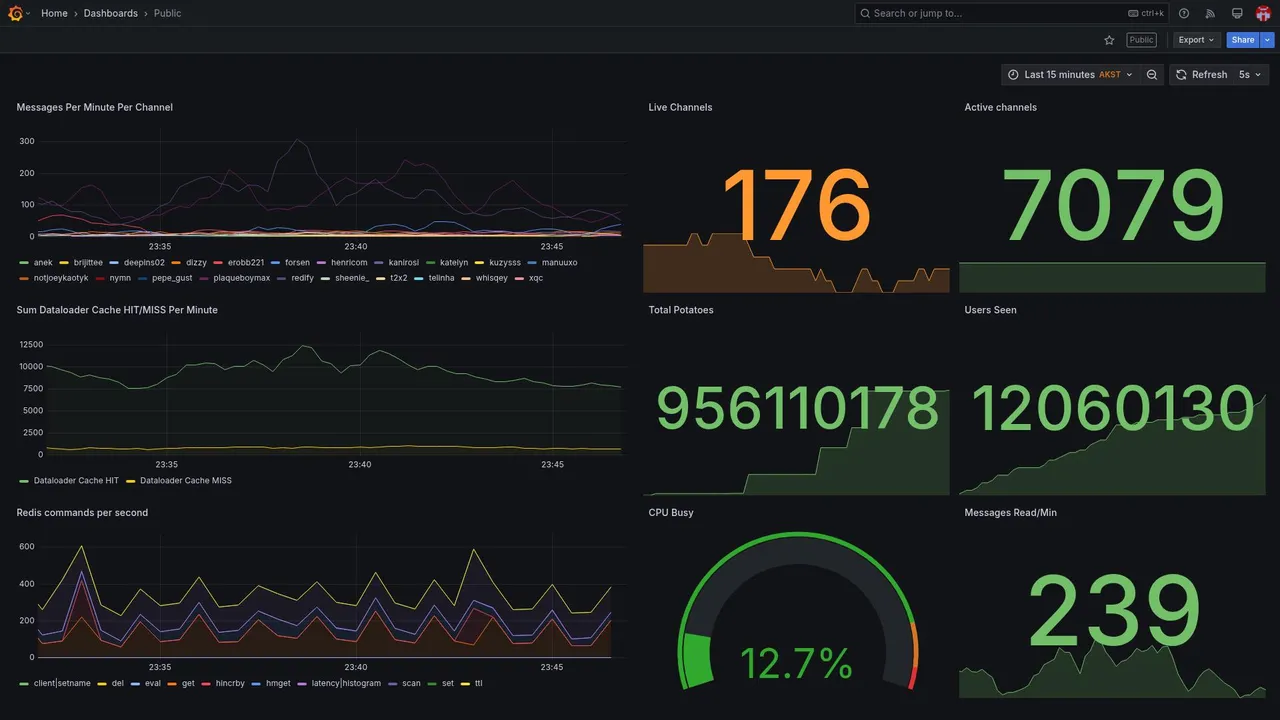The height and width of the screenshot is (720, 1280).
Task: Focus the Search or jump to field
Action: (1011, 13)
